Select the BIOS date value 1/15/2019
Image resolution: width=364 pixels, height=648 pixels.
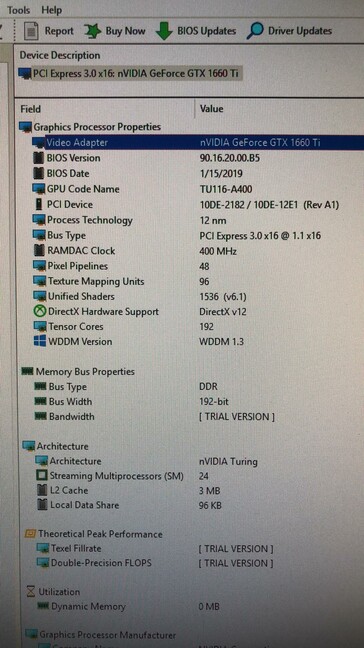tap(221, 174)
